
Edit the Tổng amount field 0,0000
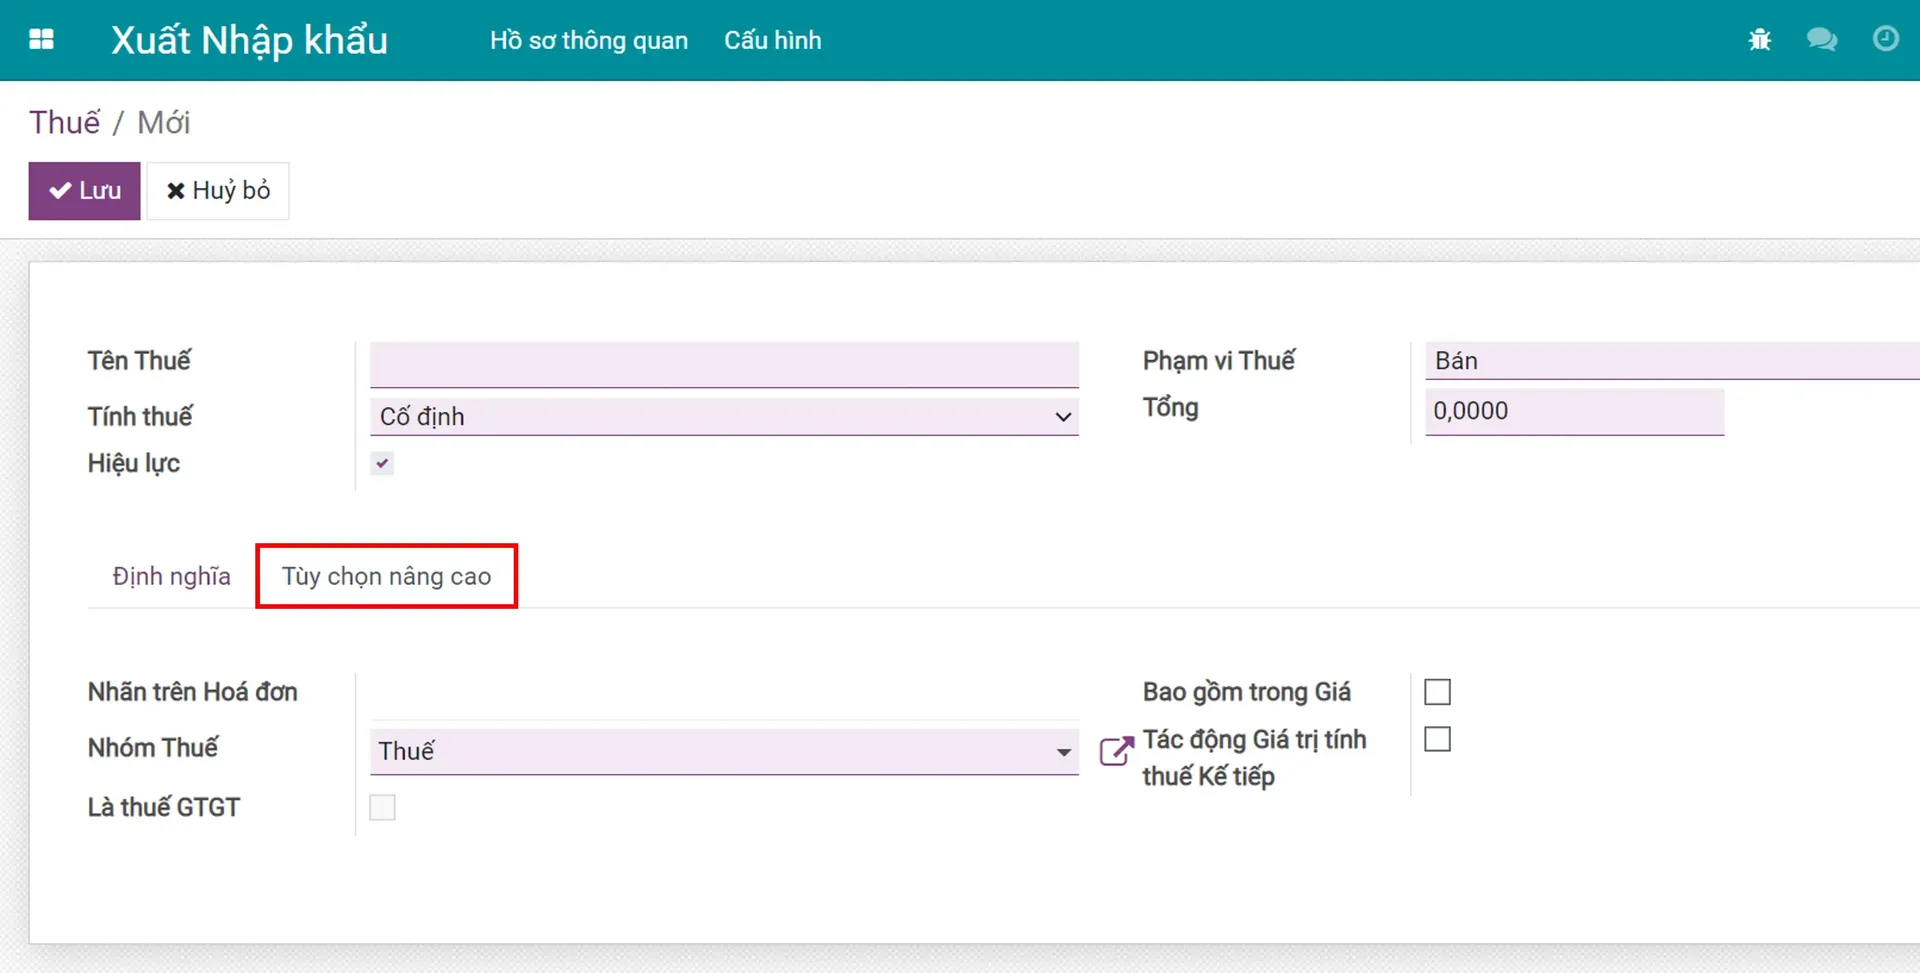point(1574,411)
